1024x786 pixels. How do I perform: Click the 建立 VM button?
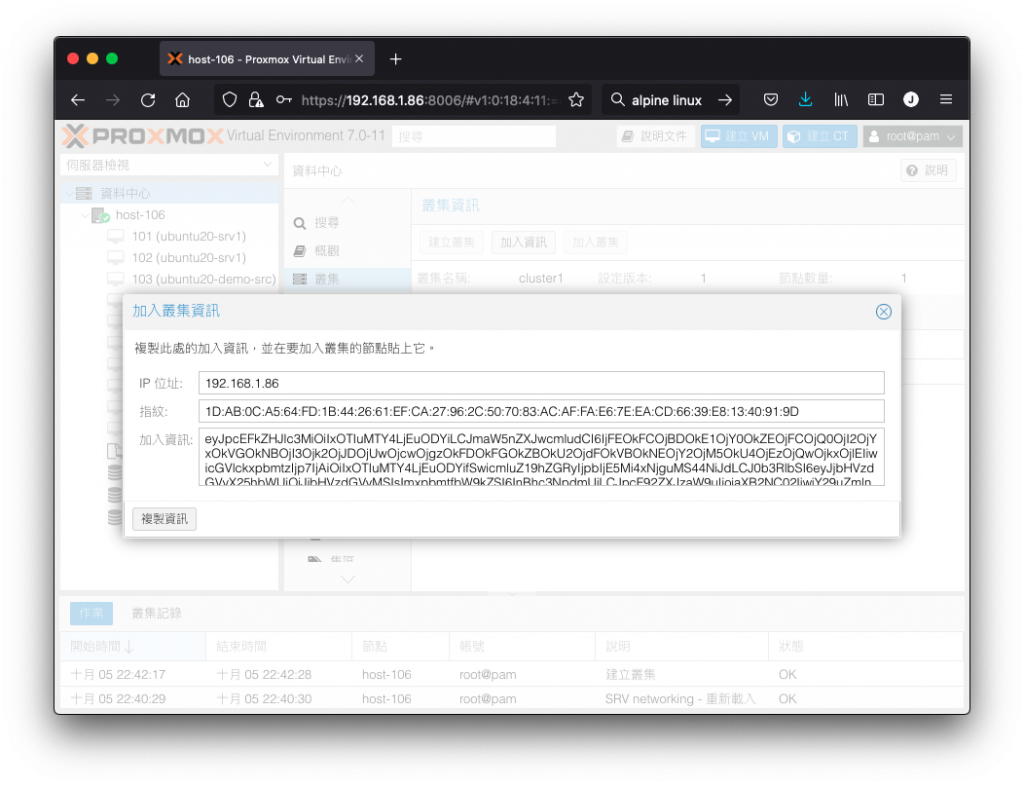coord(739,136)
